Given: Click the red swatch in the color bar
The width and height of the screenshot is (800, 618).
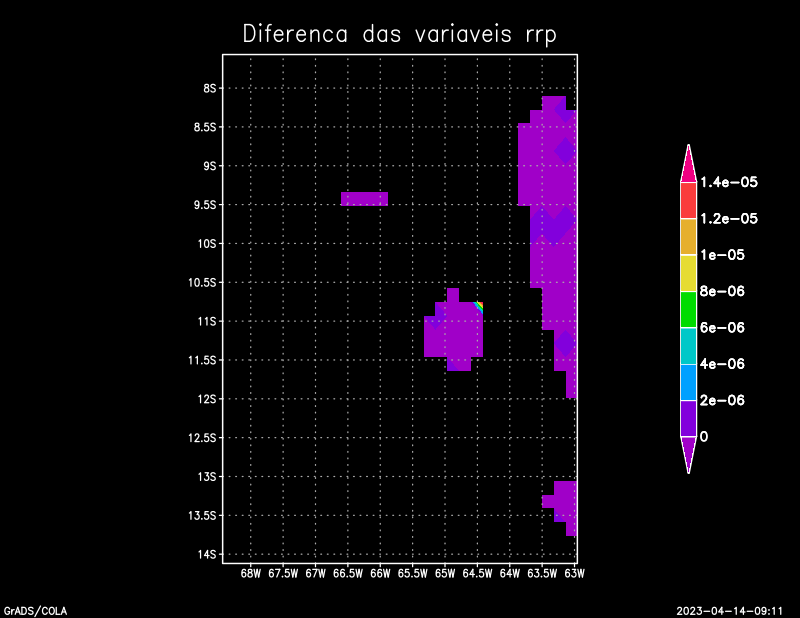Looking at the screenshot, I should 688,200.
